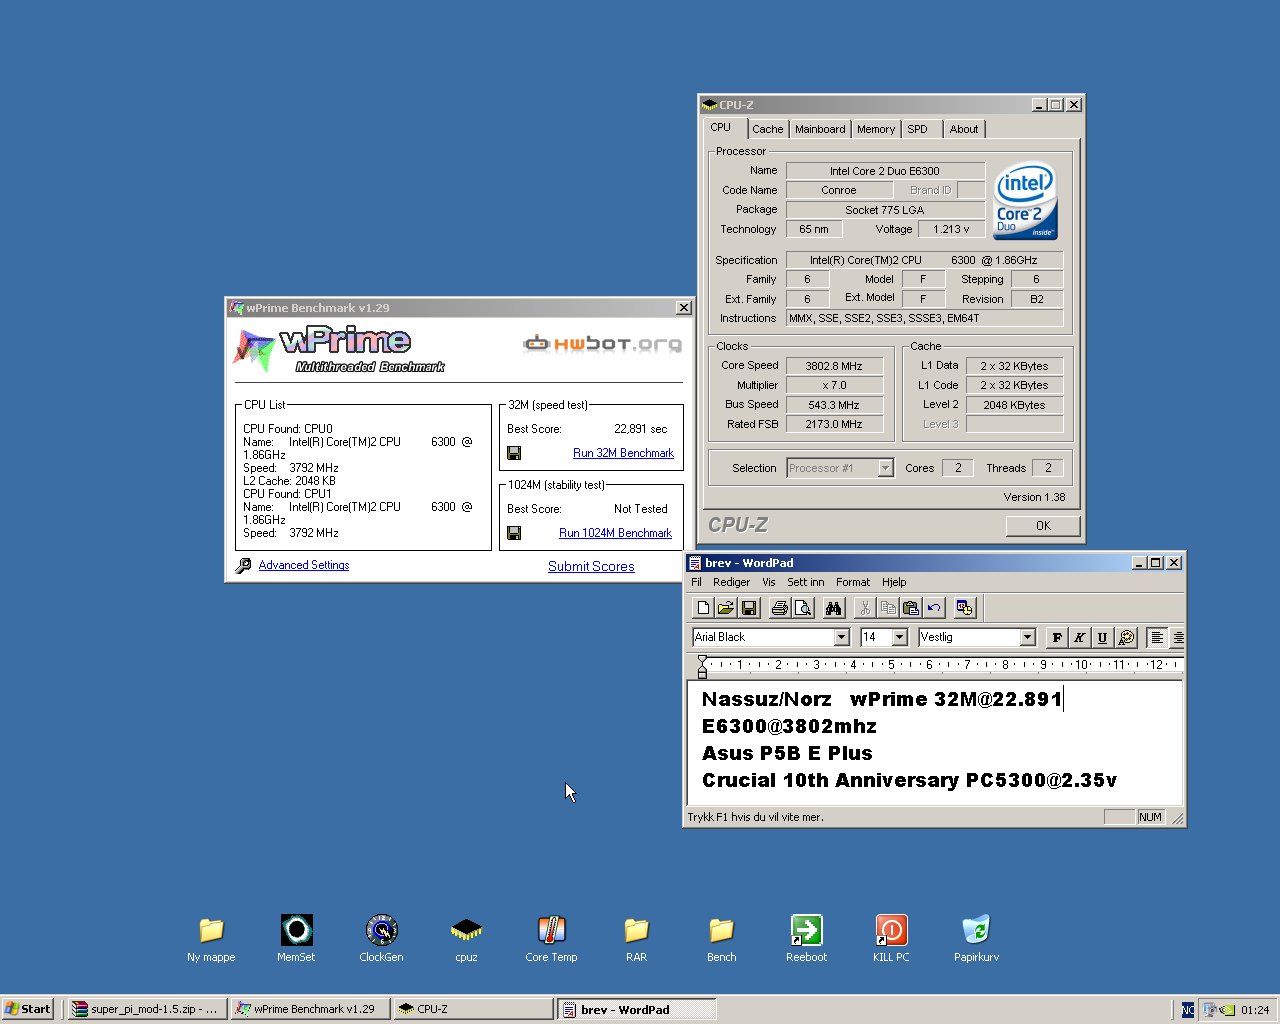Create a new document in WordPad

click(703, 607)
